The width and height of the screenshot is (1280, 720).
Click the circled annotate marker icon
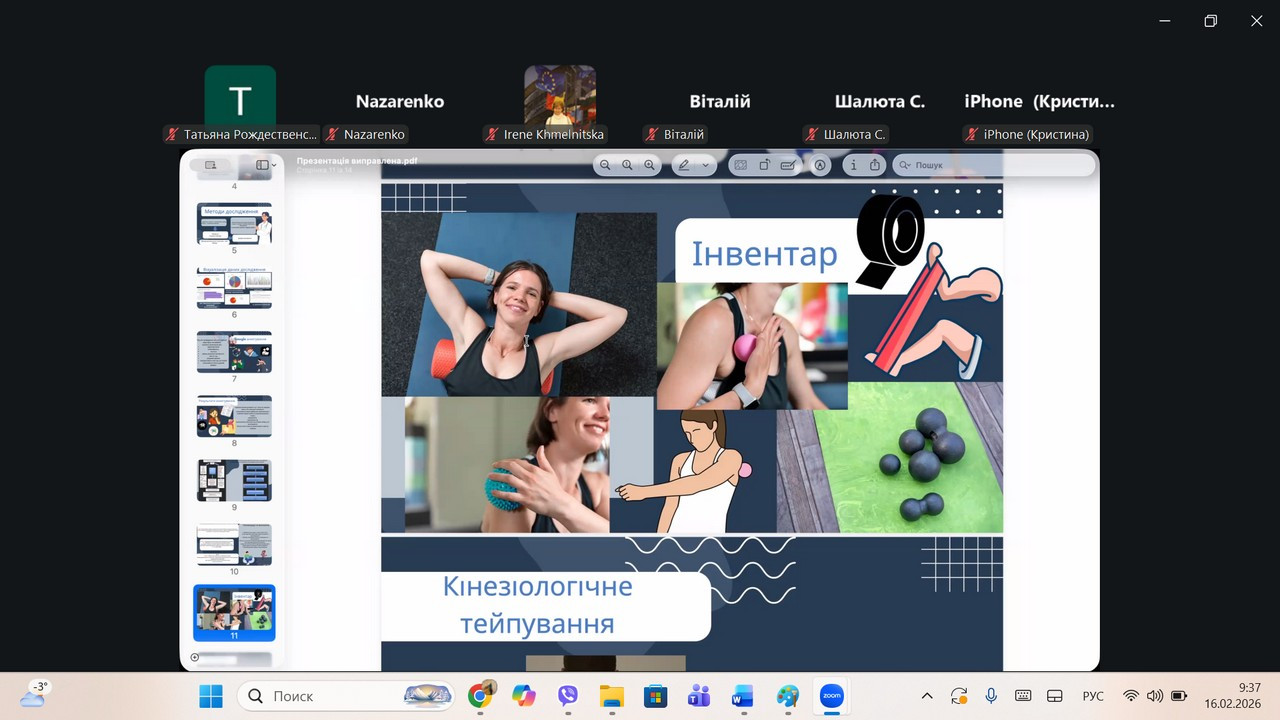pos(820,166)
